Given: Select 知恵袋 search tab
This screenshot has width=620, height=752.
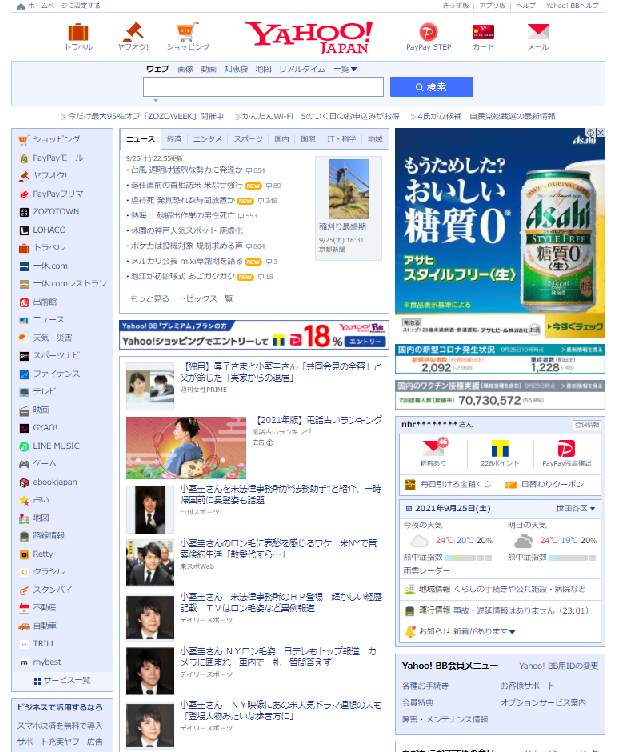Looking at the screenshot, I should (236, 69).
